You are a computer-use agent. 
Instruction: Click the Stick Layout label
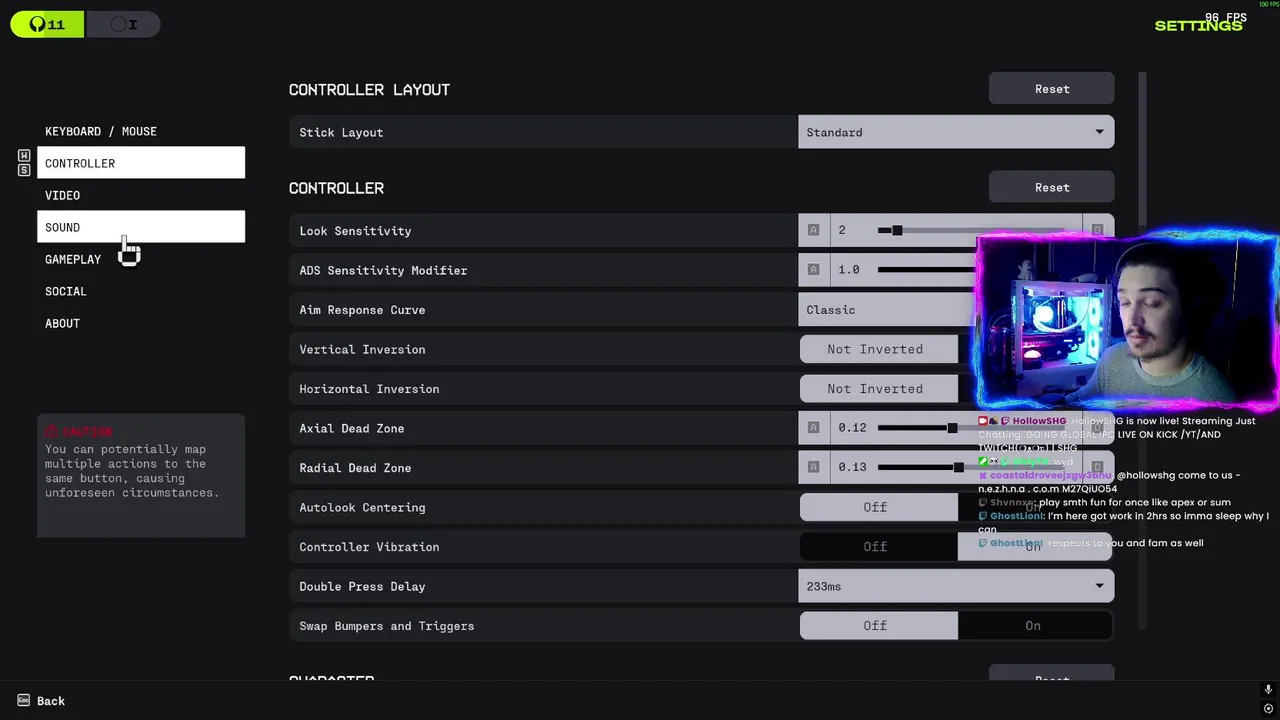(341, 132)
